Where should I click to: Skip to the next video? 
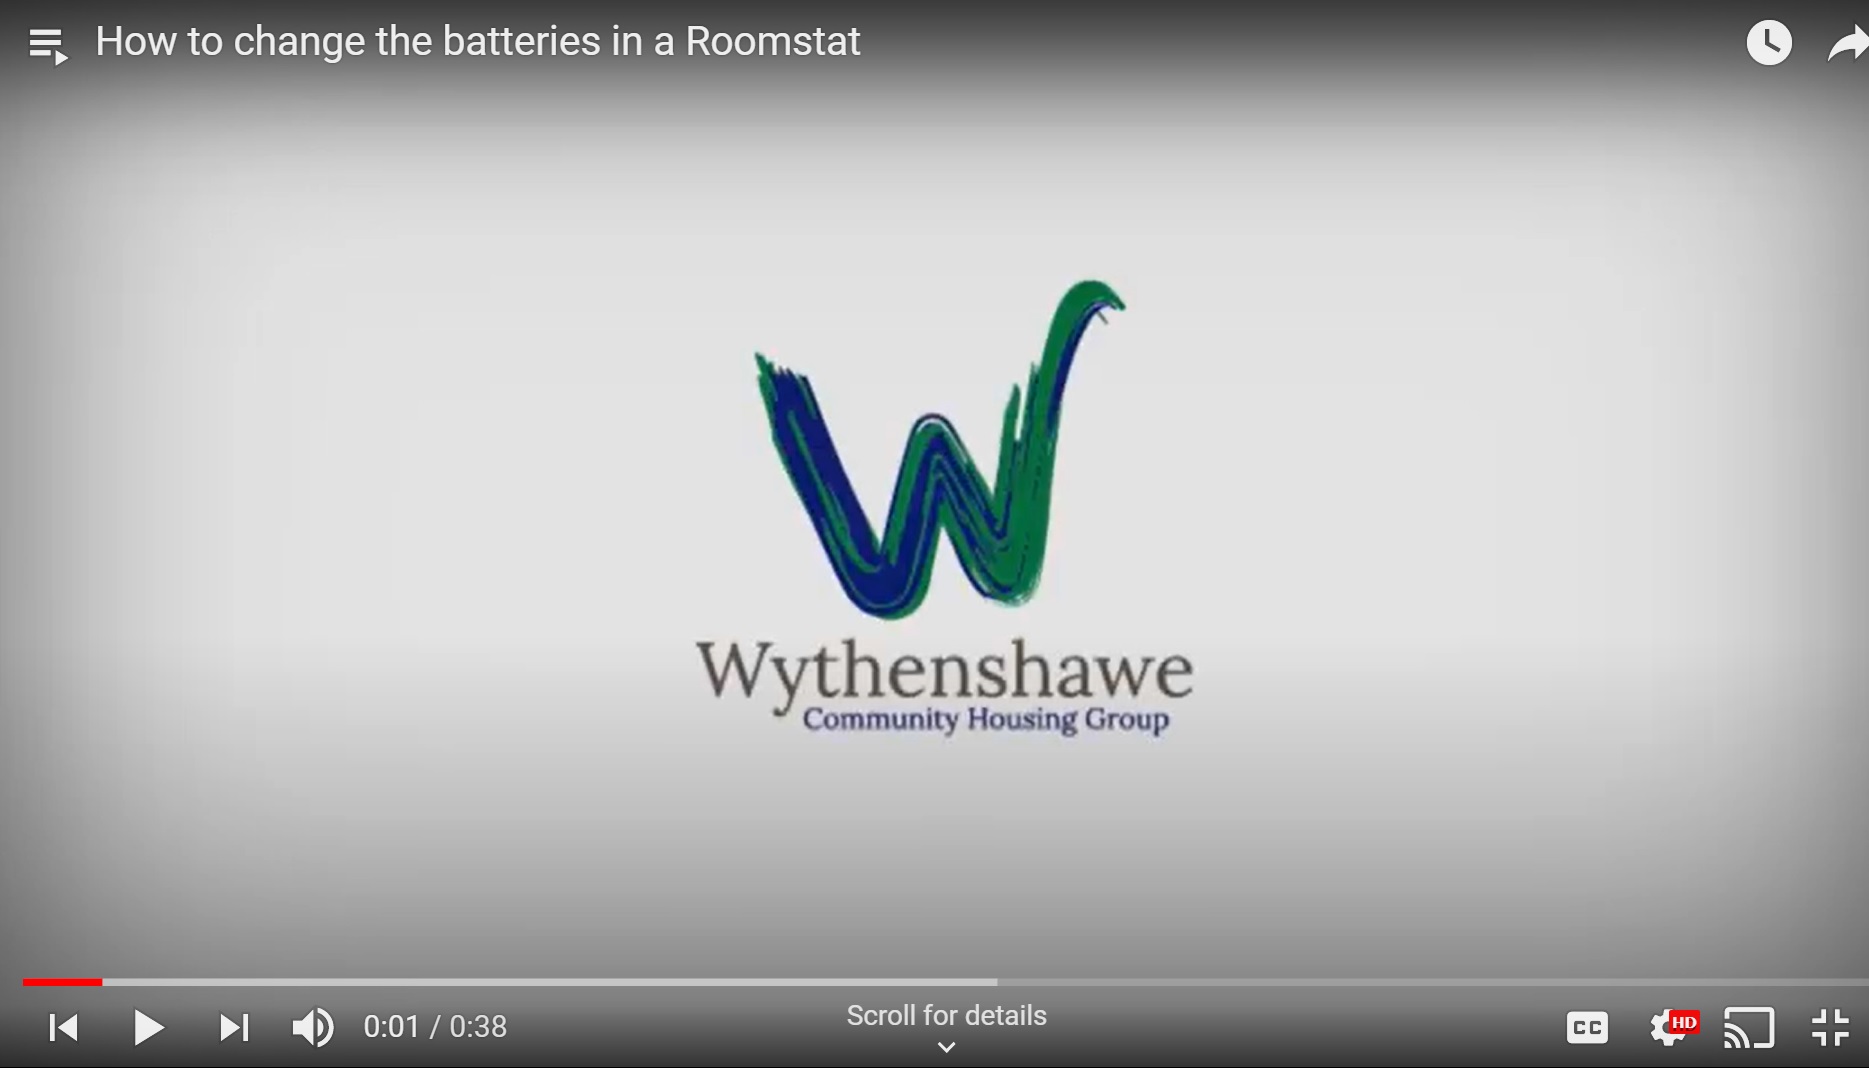pyautogui.click(x=234, y=1027)
